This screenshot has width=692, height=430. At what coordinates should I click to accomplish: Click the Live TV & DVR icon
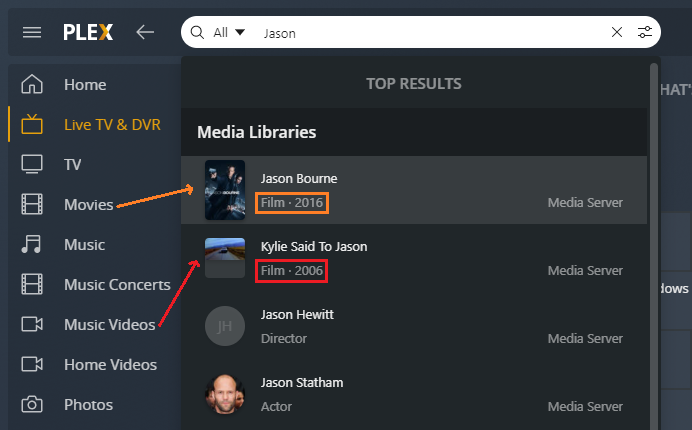coord(32,124)
